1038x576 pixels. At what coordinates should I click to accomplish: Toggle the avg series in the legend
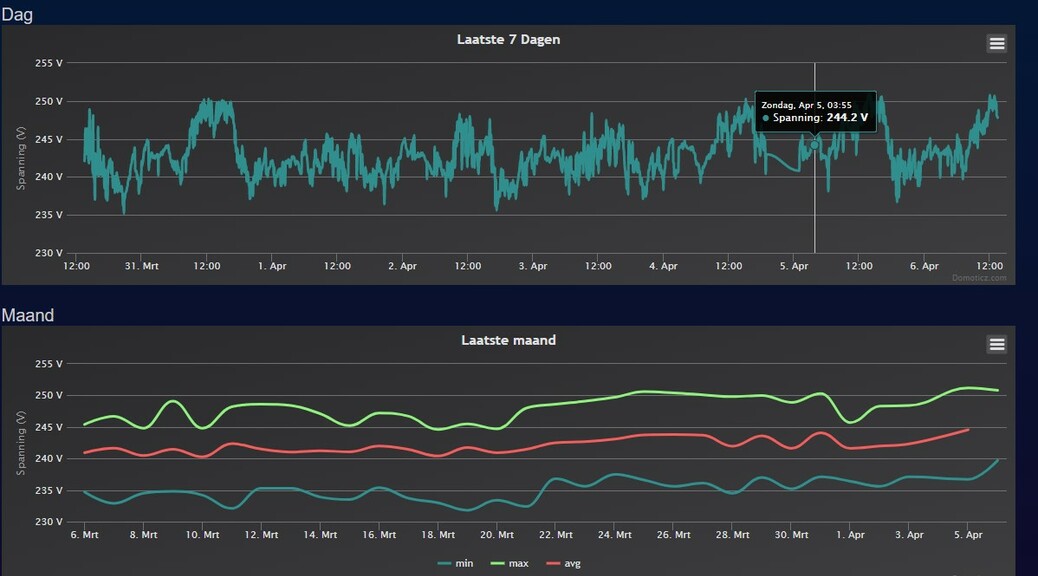tap(563, 564)
